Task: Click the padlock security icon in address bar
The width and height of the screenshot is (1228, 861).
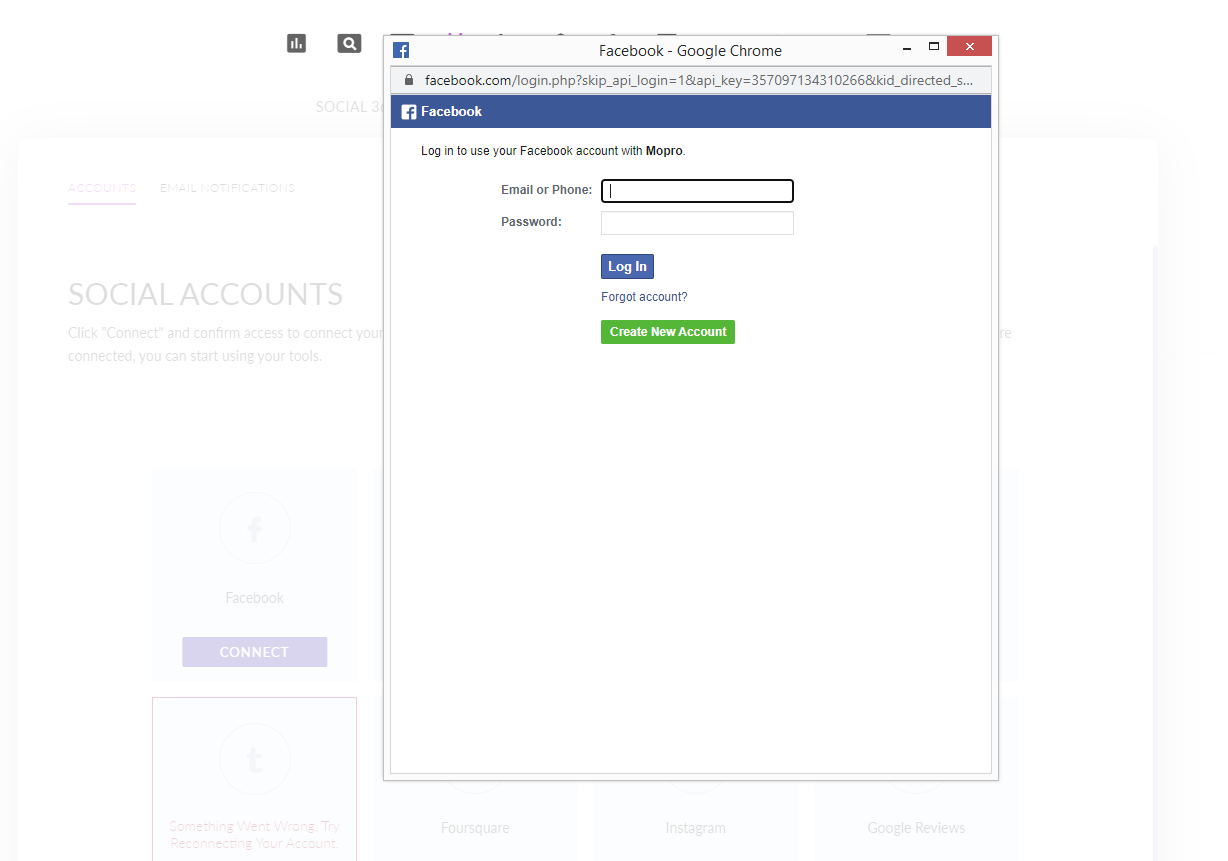Action: click(409, 80)
